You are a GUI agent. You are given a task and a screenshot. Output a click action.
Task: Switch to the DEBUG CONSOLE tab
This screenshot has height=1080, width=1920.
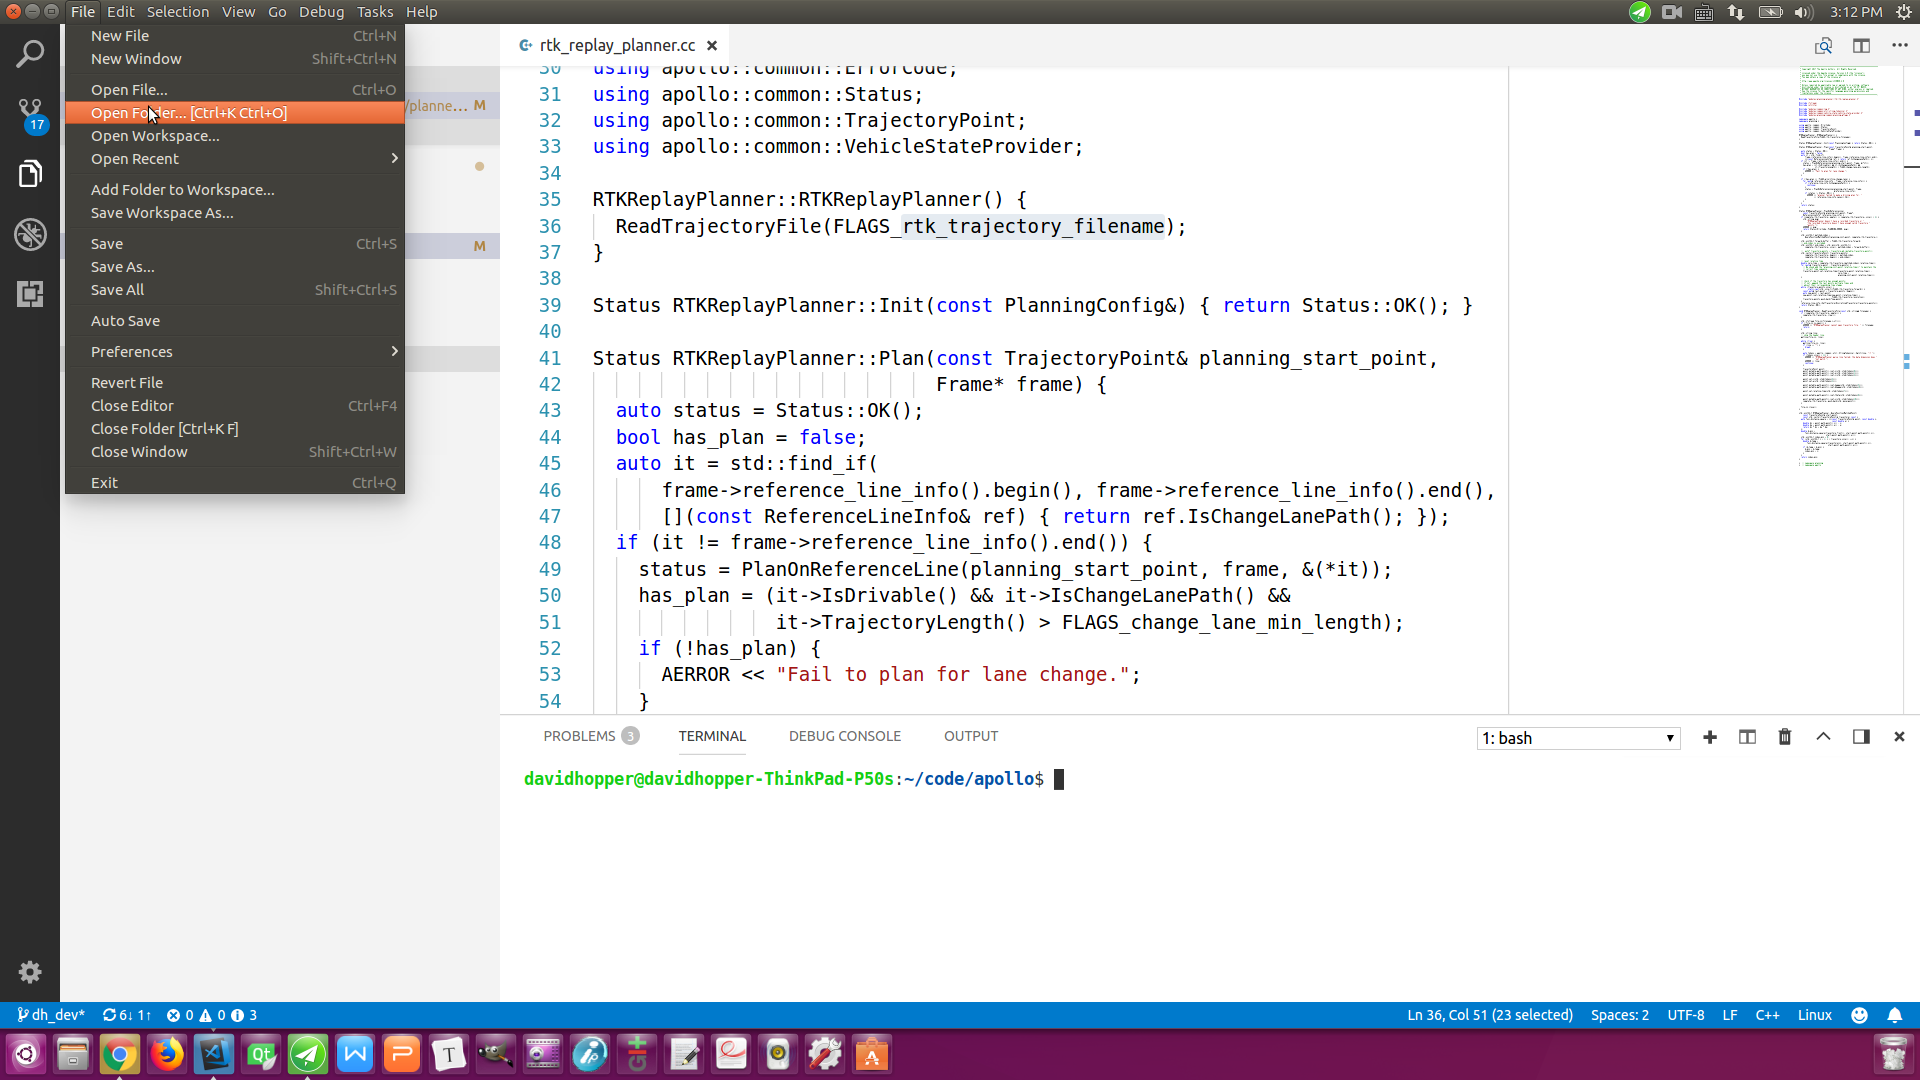[x=845, y=736]
